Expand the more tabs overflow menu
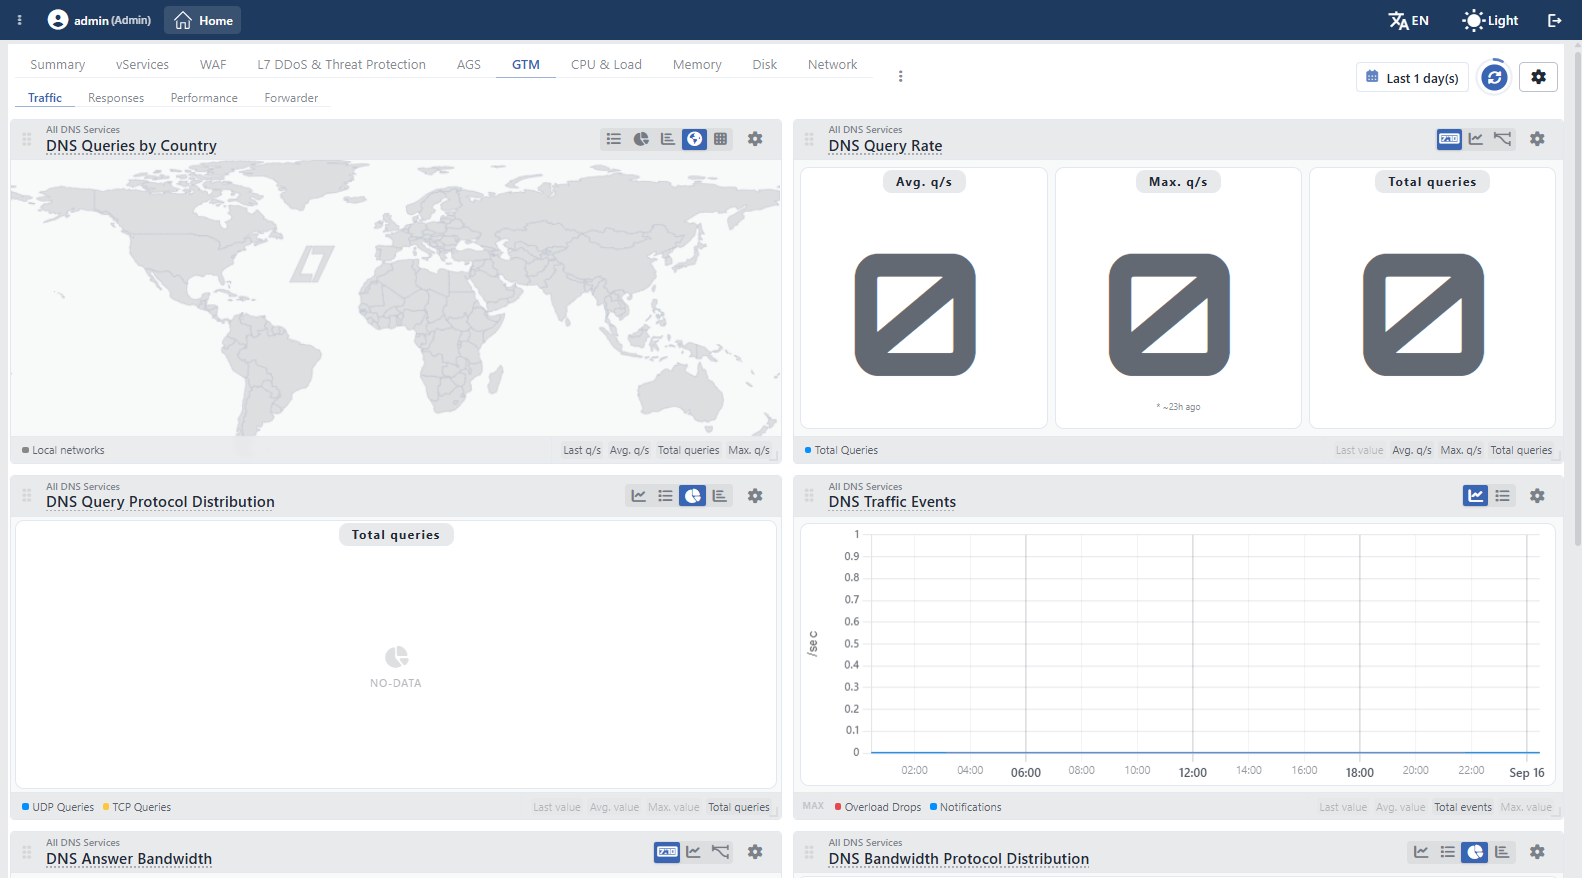The height and width of the screenshot is (878, 1582). tap(900, 76)
